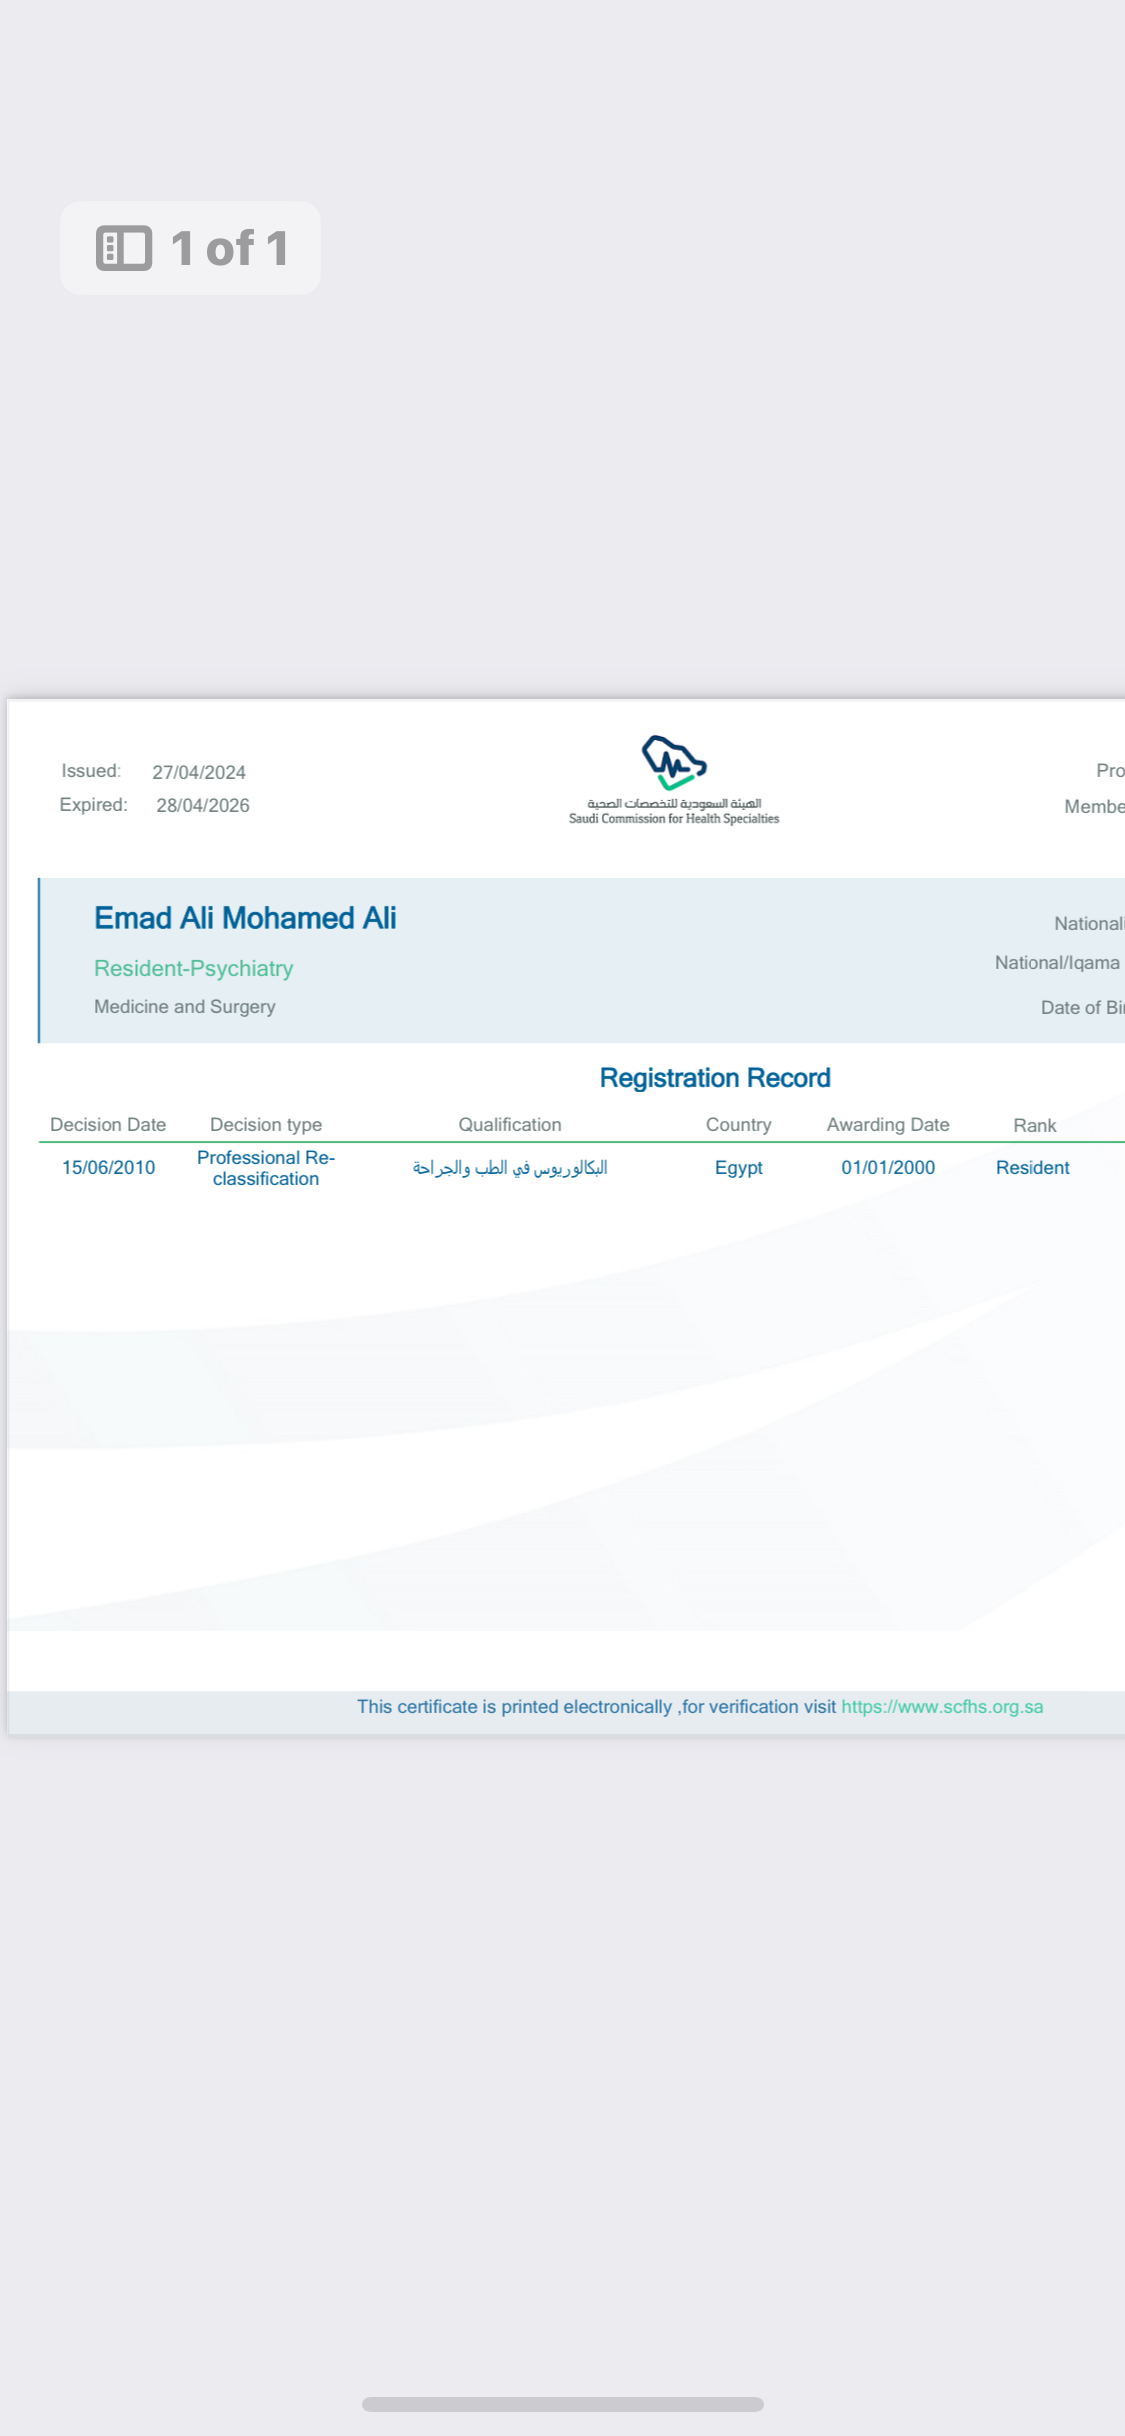The width and height of the screenshot is (1125, 2436).
Task: Select the issued date 27/04/2024
Action: pos(199,772)
